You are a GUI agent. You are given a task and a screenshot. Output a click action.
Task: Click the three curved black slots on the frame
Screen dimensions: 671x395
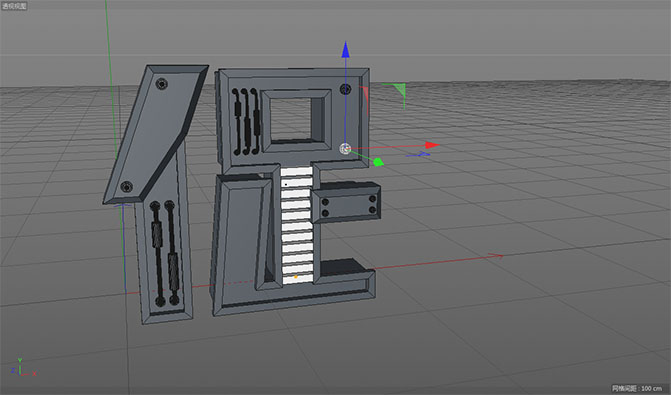tap(246, 122)
